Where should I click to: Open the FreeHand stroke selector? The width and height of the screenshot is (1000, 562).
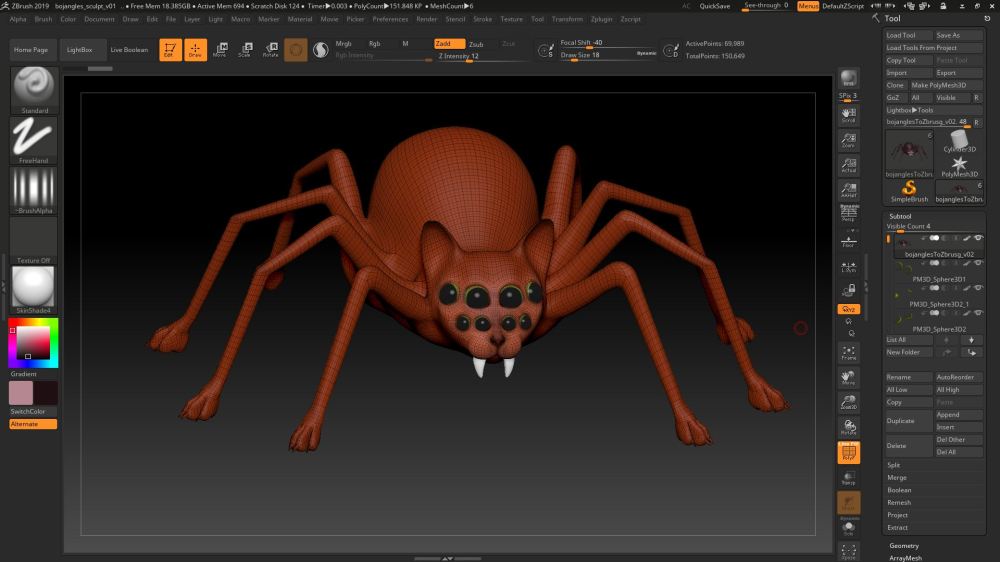(x=34, y=140)
